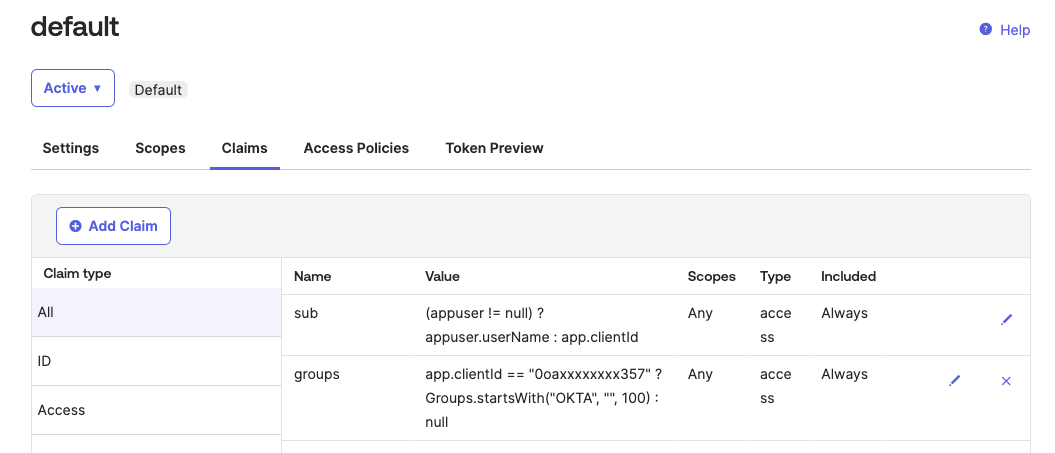Show the Token Preview tab
The width and height of the screenshot is (1055, 453).
(x=494, y=148)
